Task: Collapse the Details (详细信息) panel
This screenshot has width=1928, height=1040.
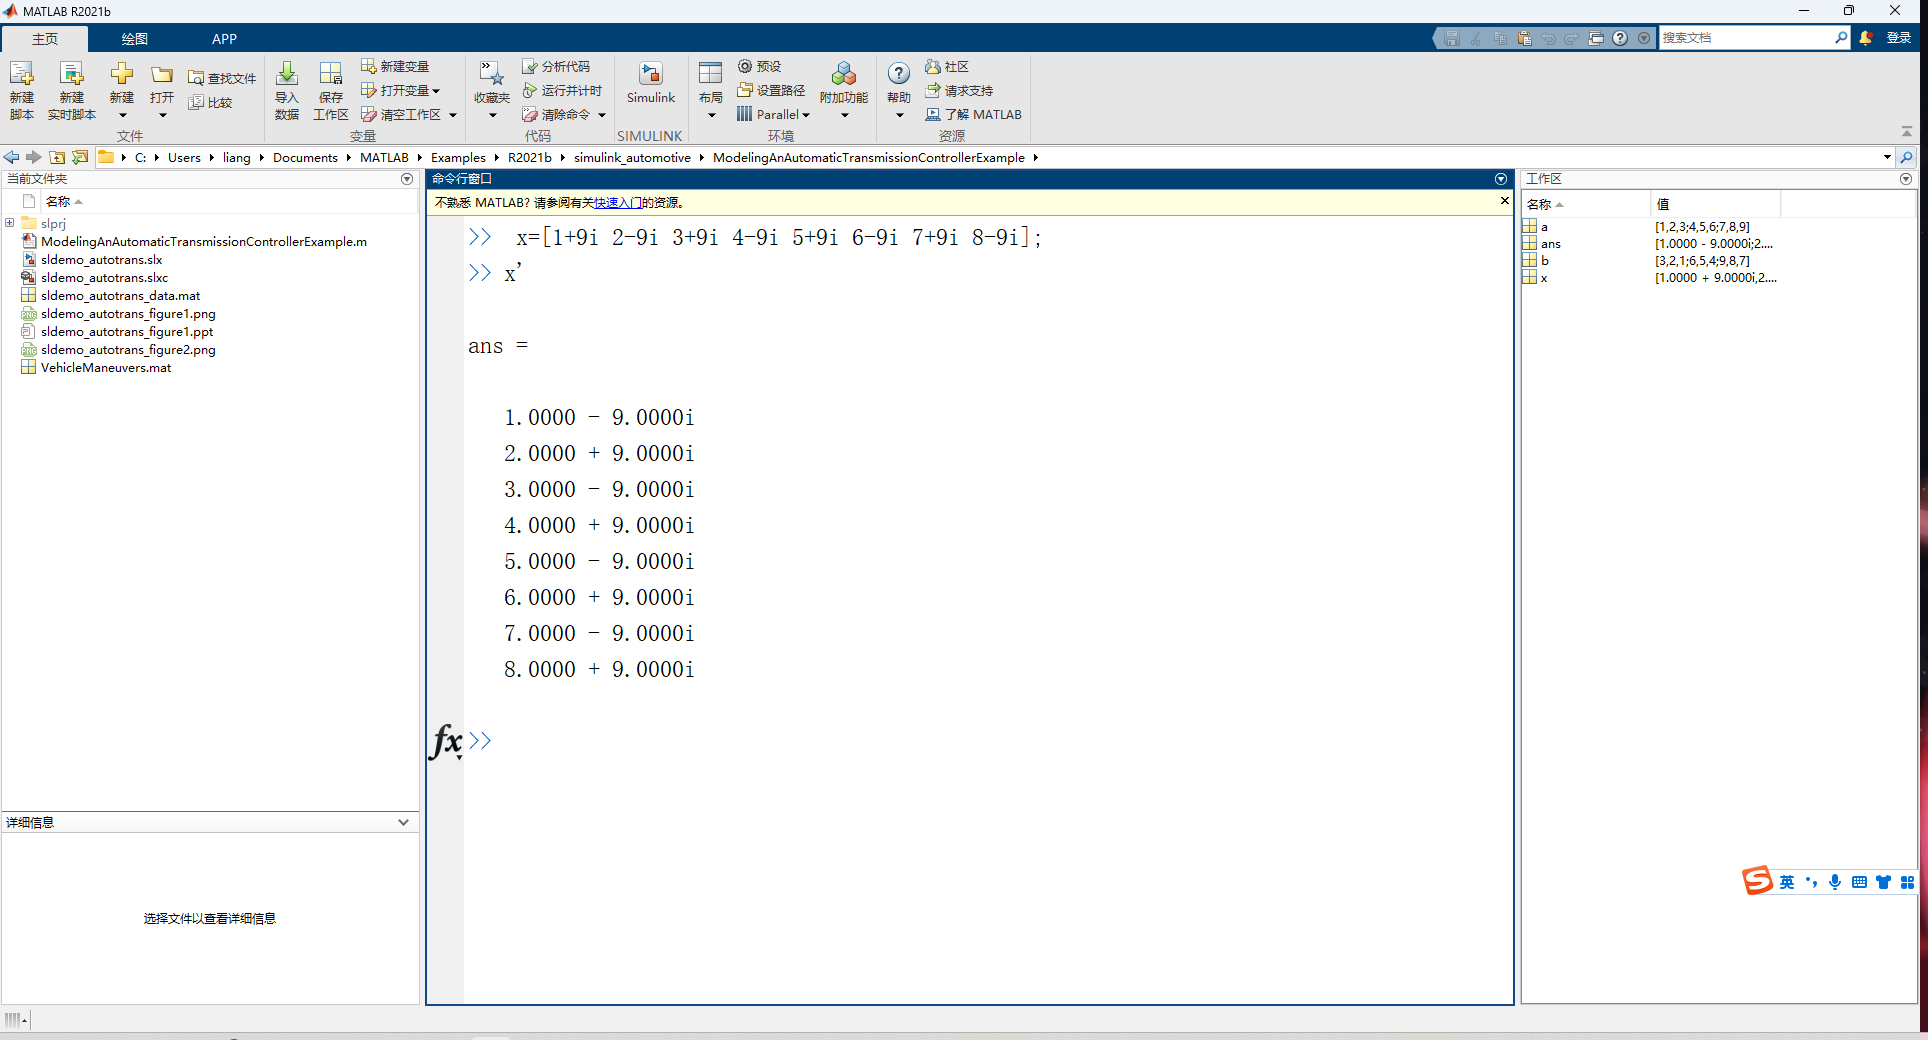Action: click(403, 822)
